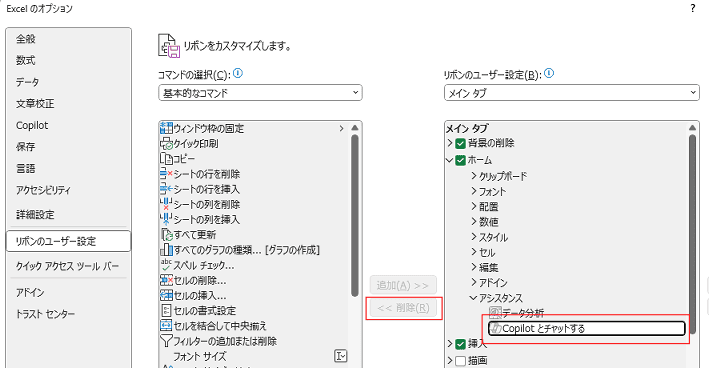
Task: Open the 言語 options category
Action: [68, 169]
